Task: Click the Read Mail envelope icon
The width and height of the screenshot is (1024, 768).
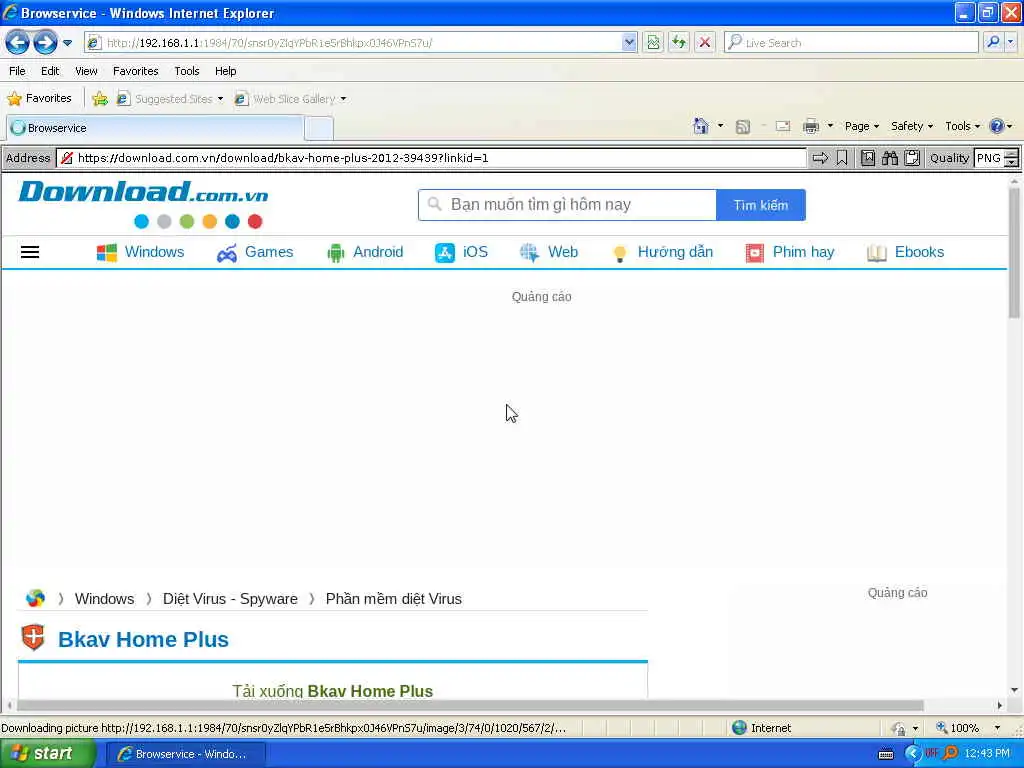Action: point(783,126)
